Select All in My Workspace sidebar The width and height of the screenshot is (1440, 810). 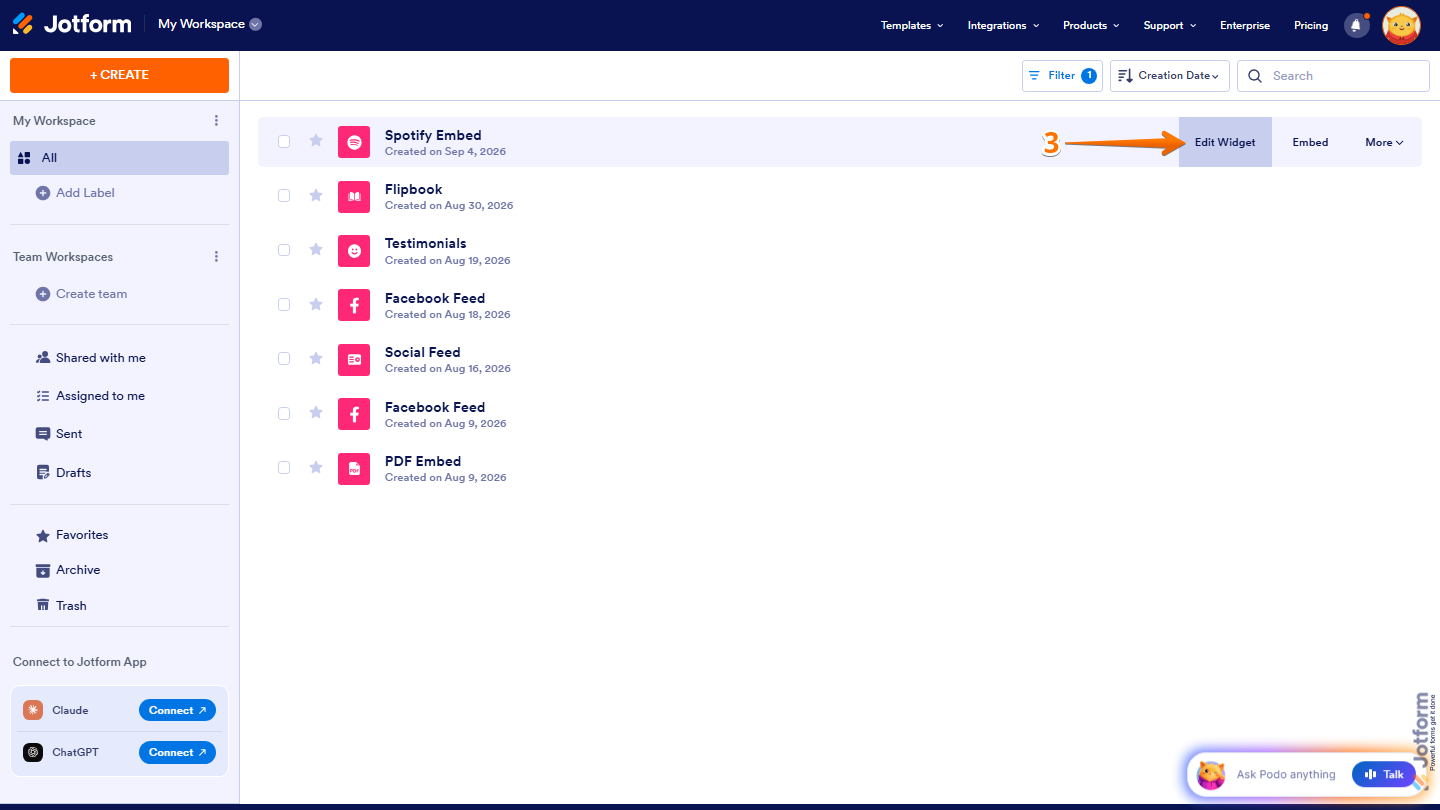click(119, 158)
